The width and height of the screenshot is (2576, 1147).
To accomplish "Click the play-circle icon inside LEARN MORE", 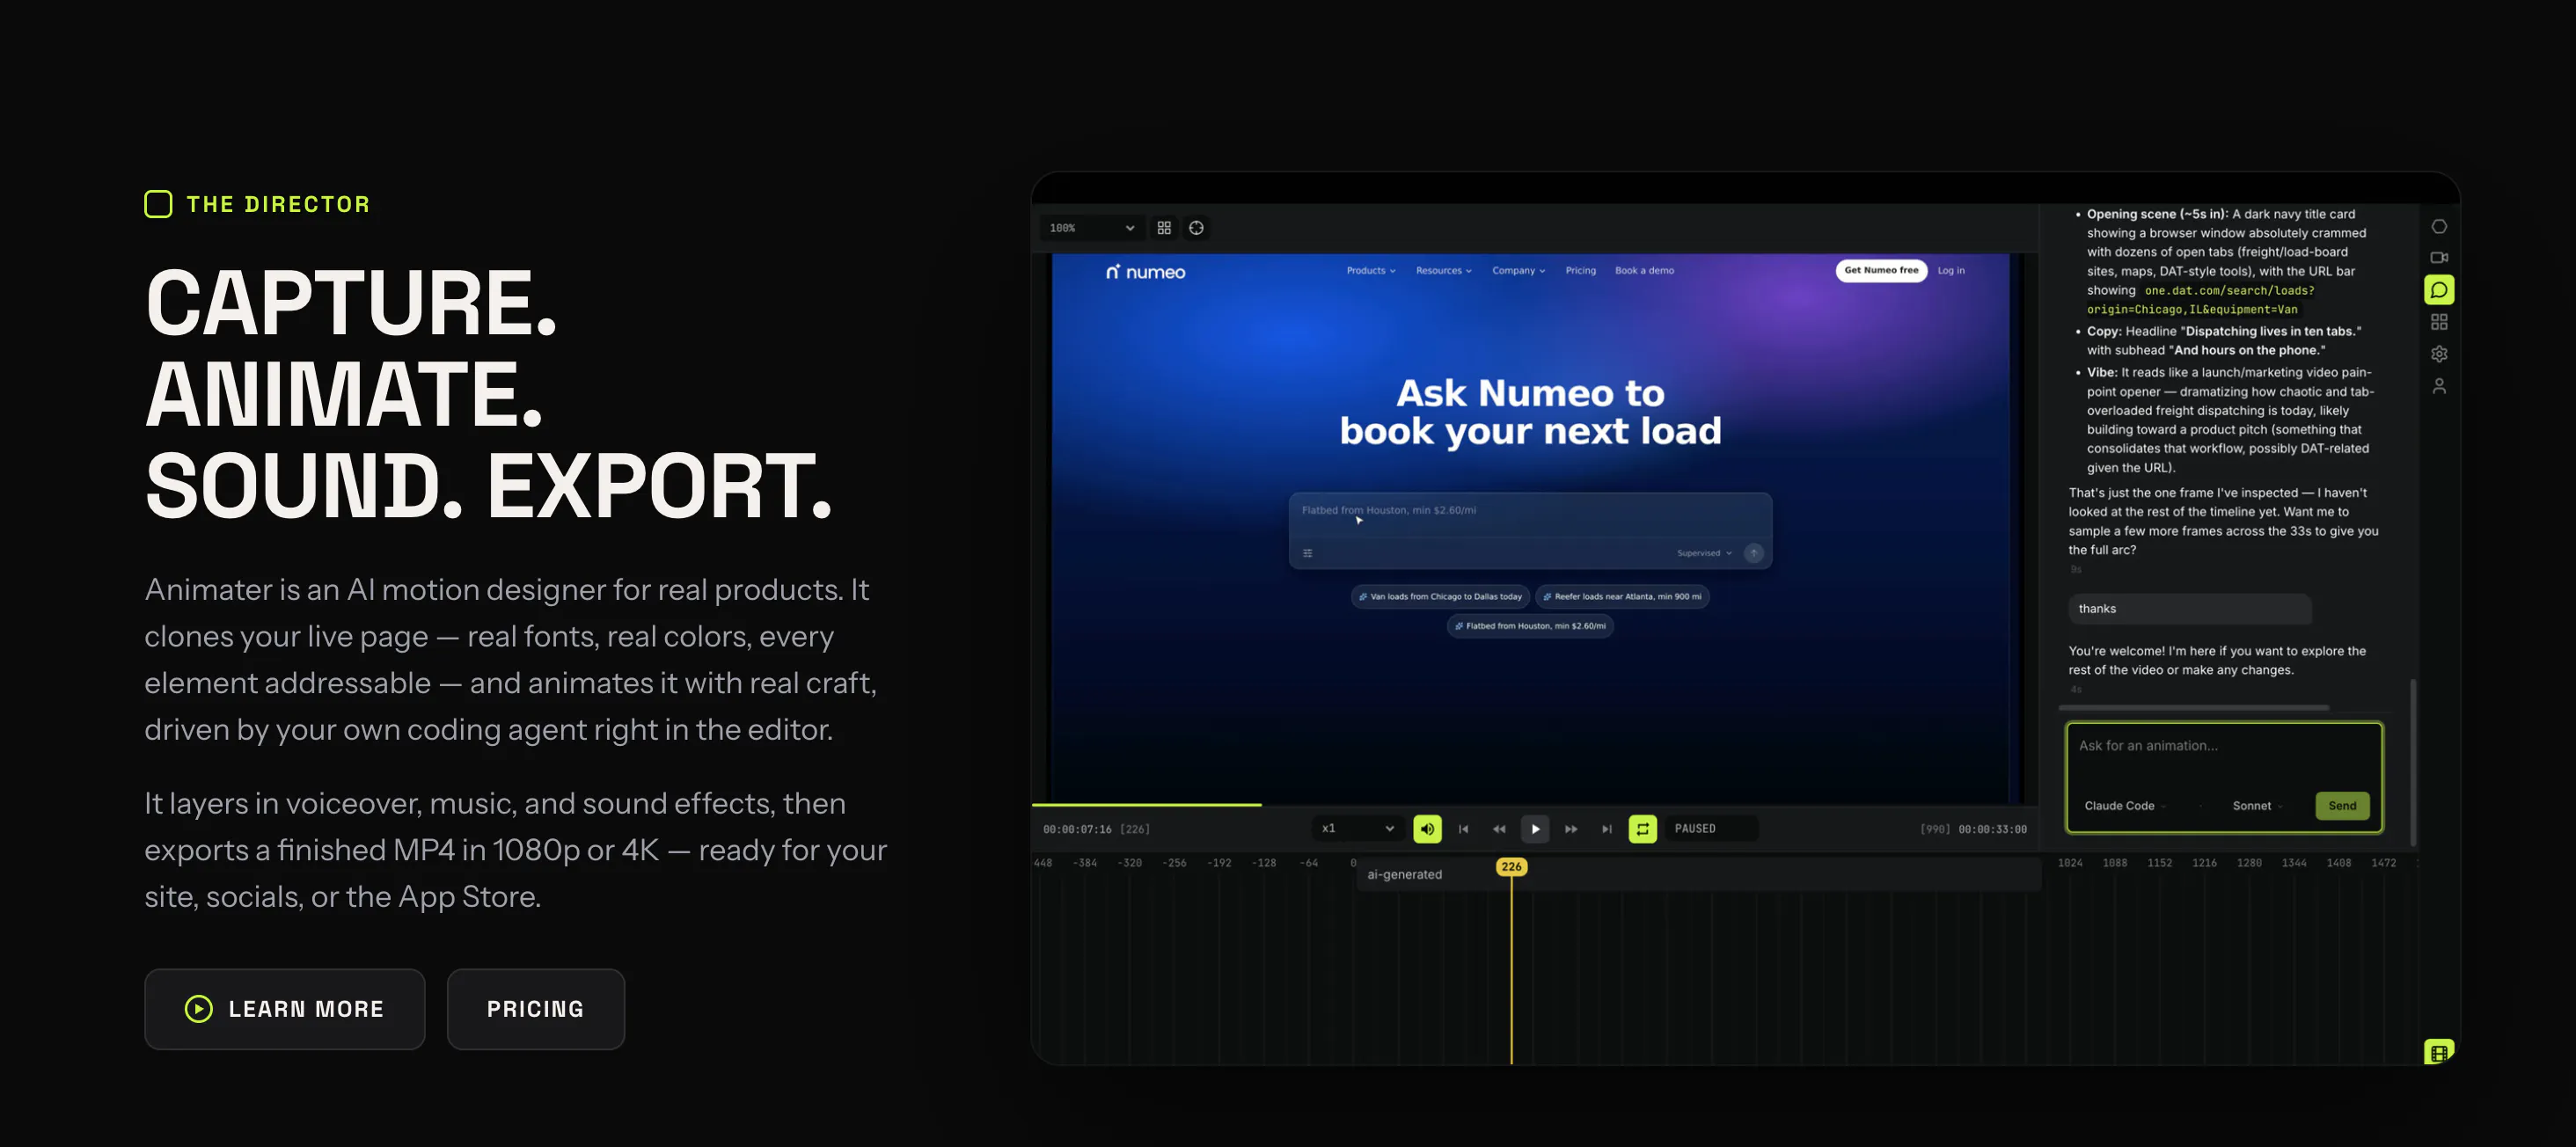I will (199, 1008).
